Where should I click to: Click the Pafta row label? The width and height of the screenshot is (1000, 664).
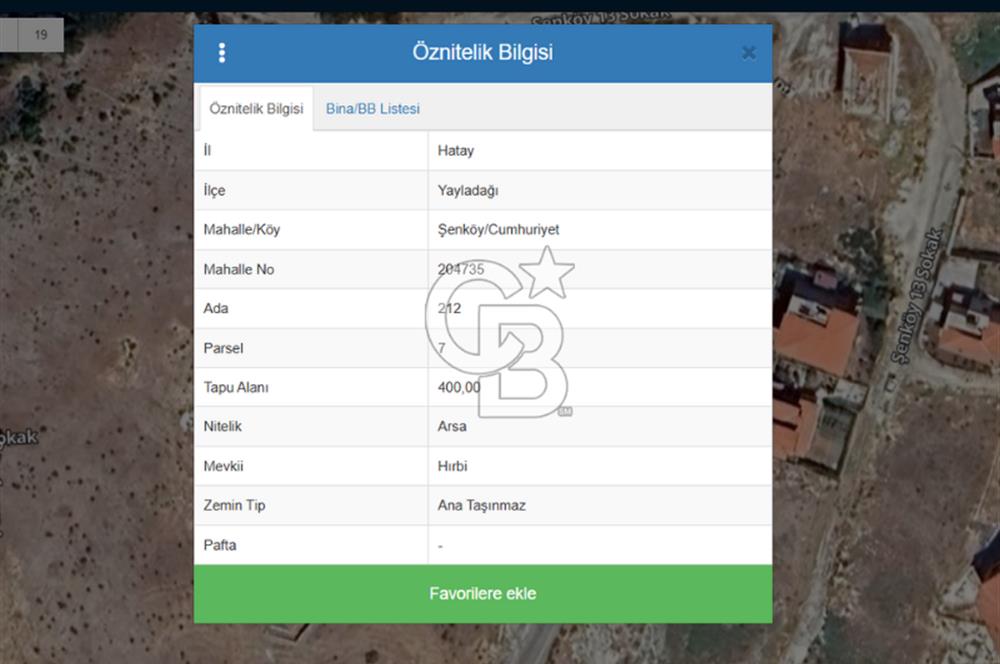coord(220,545)
